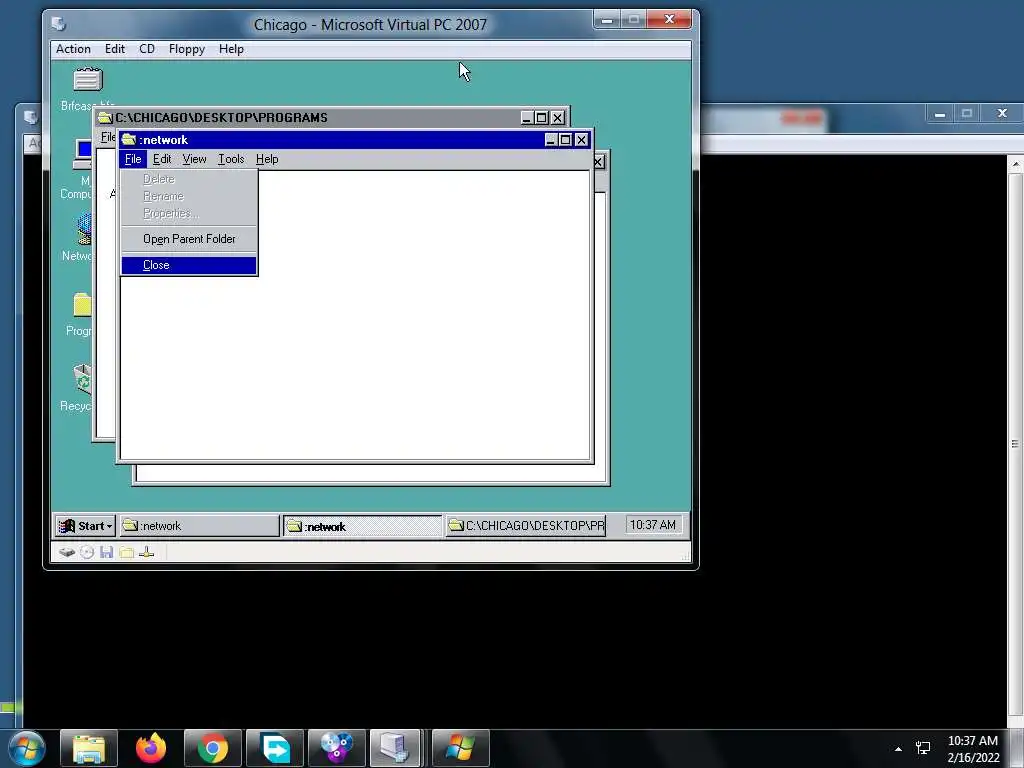Open the Virtual PC Action menu

point(73,49)
